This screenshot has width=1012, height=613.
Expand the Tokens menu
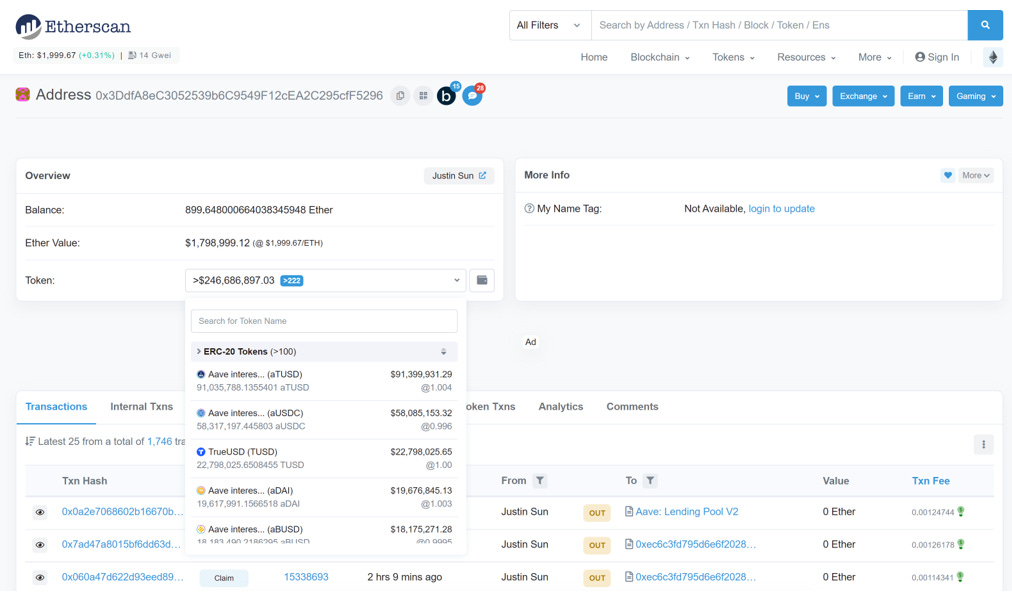point(733,57)
